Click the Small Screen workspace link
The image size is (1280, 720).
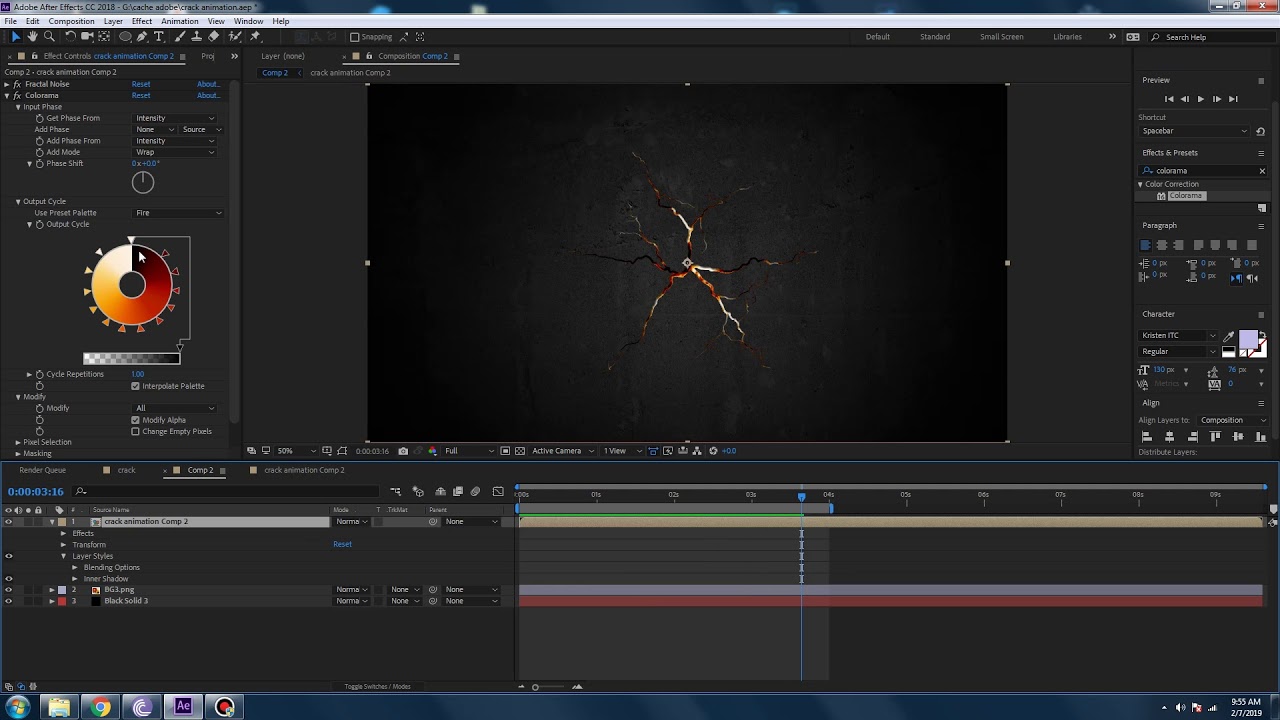(1001, 37)
